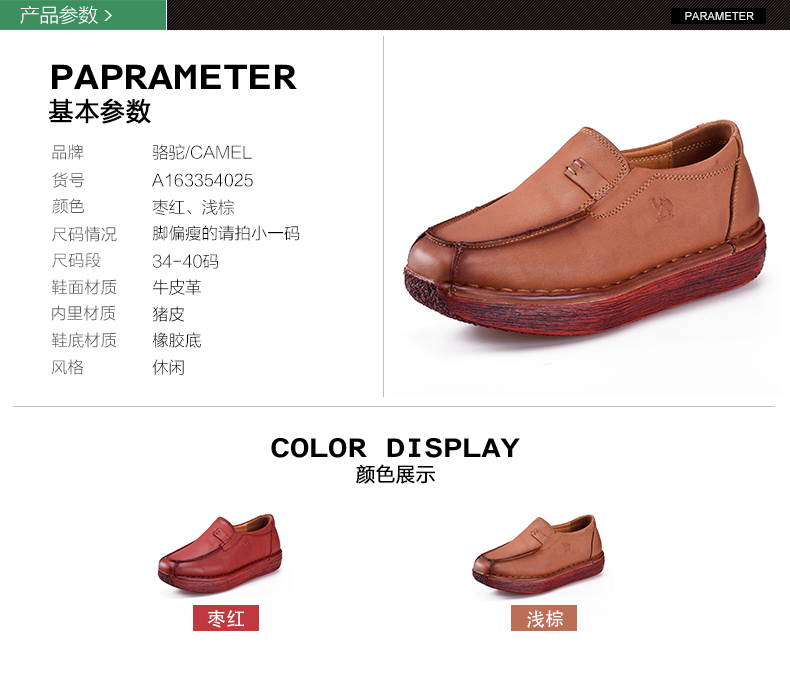Screen dimensions: 790x681
Task: Click the black PARAMETER label
Action: tap(718, 16)
